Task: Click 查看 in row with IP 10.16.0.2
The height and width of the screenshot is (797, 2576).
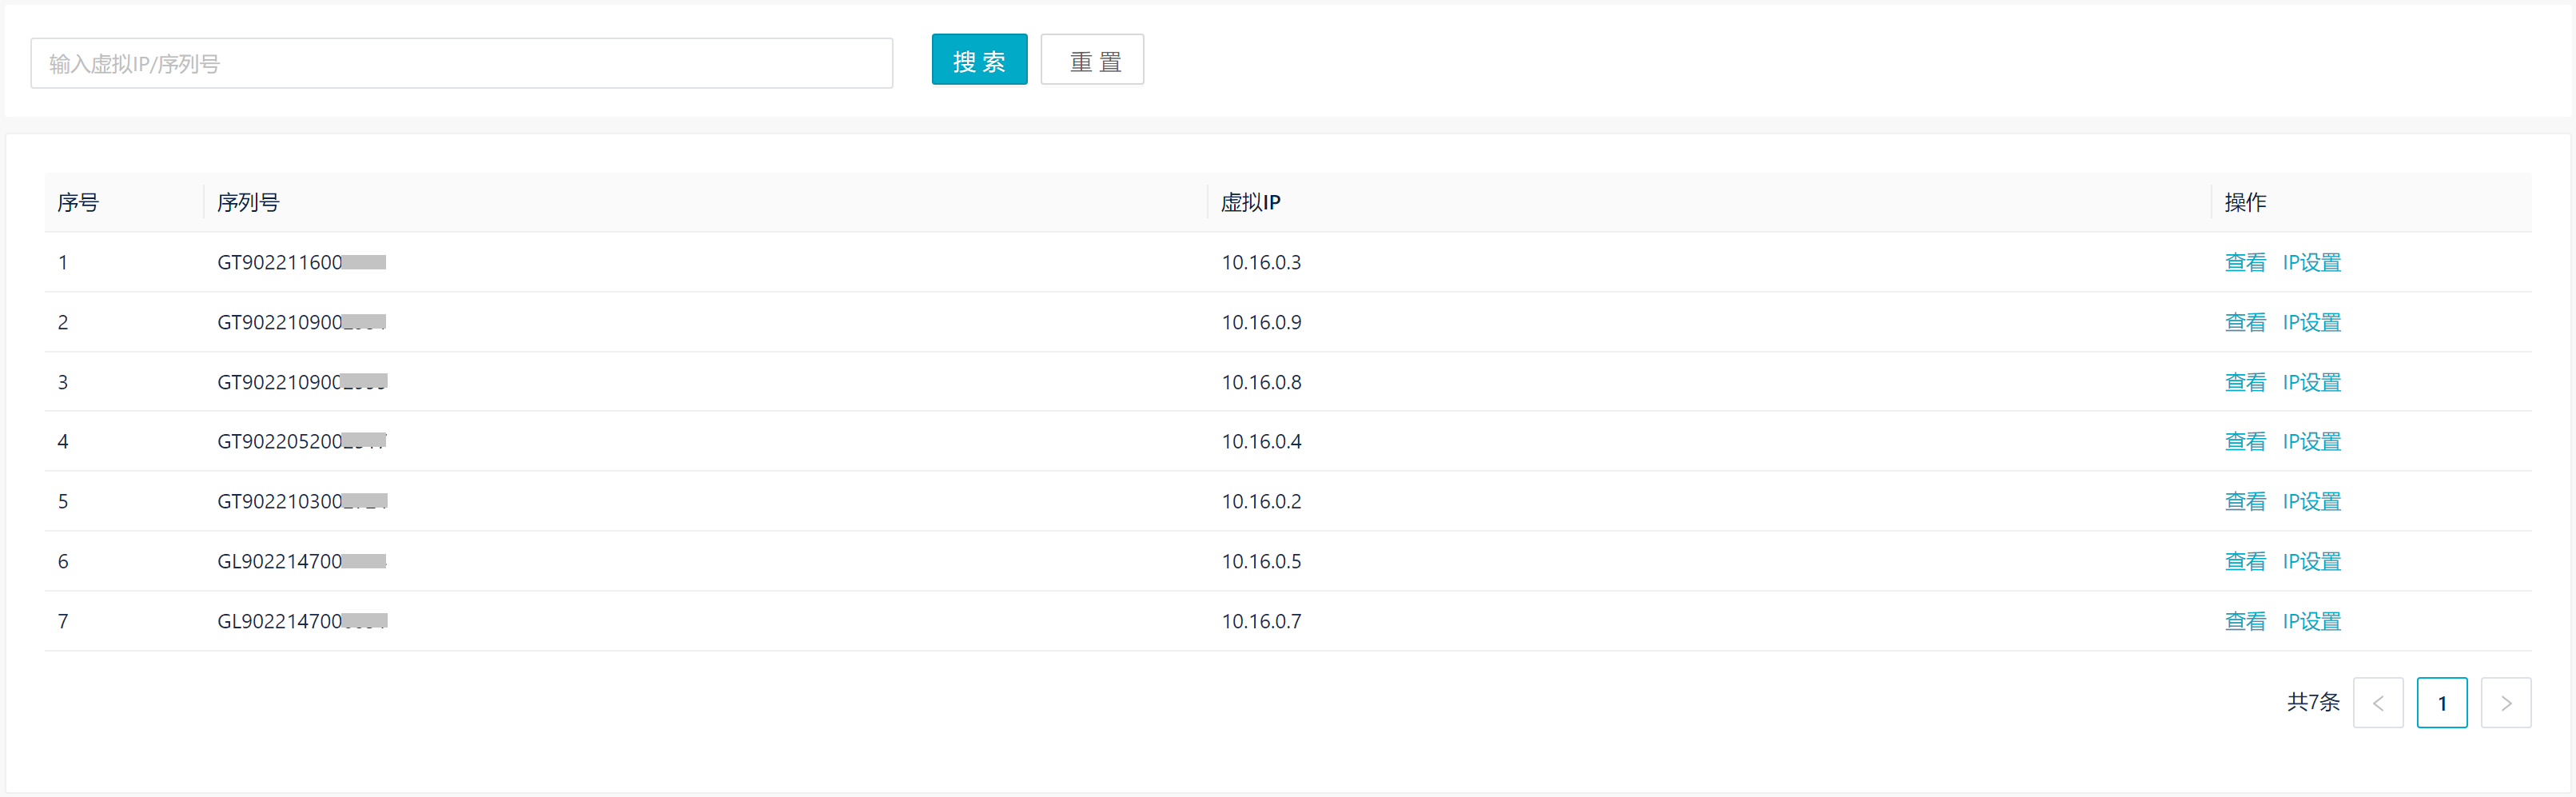Action: click(2244, 501)
